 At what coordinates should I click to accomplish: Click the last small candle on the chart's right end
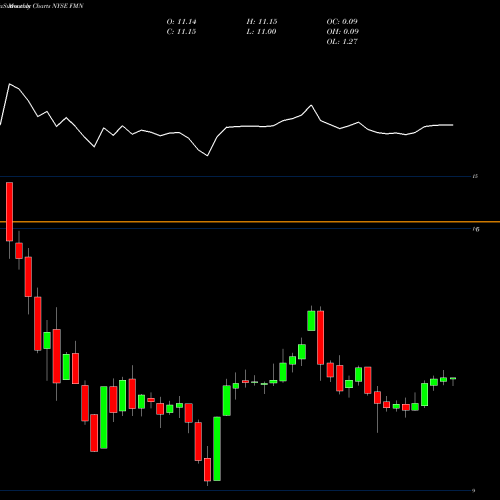(453, 379)
